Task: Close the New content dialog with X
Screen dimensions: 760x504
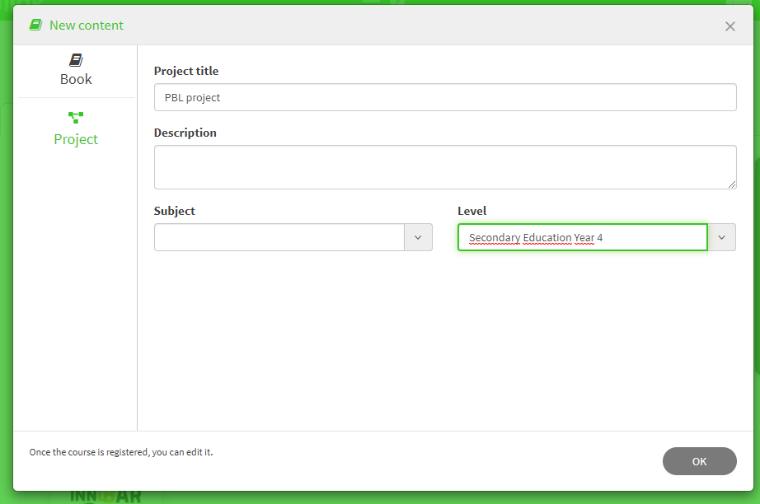Action: (x=730, y=26)
